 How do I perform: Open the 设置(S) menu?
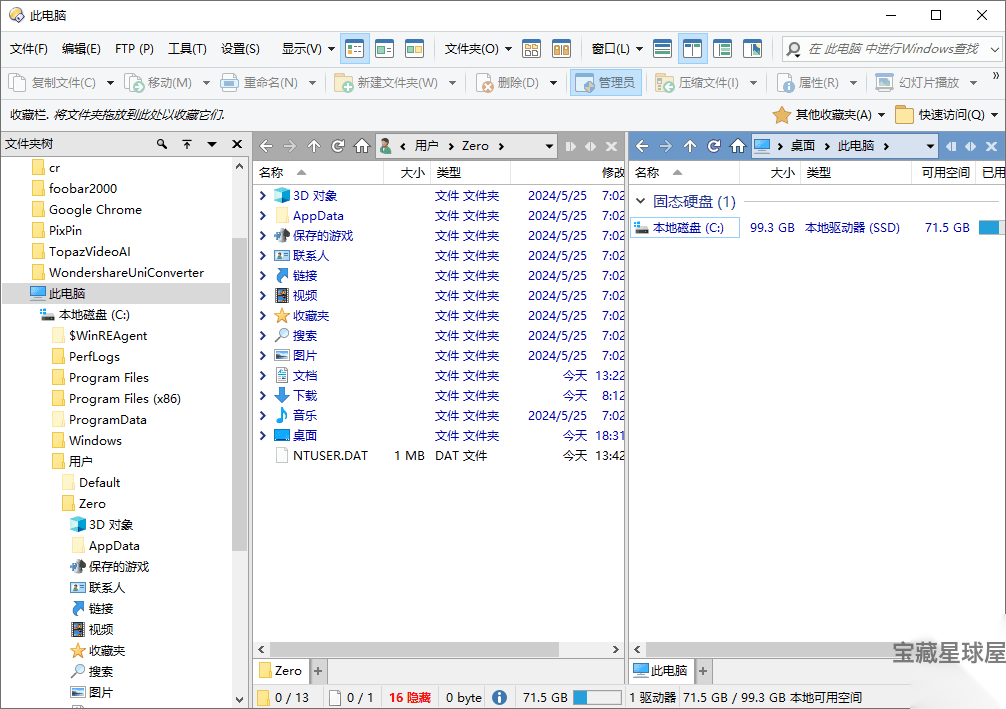(x=241, y=49)
